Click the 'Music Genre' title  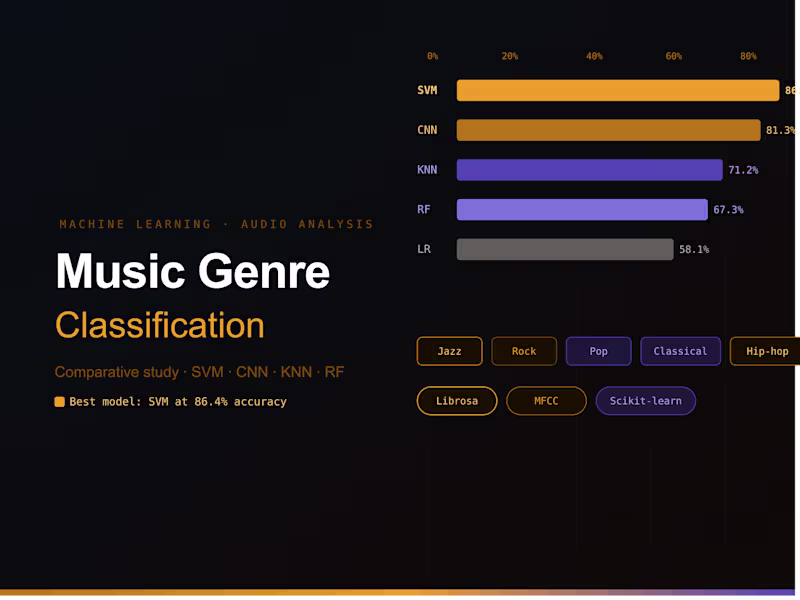tap(193, 271)
